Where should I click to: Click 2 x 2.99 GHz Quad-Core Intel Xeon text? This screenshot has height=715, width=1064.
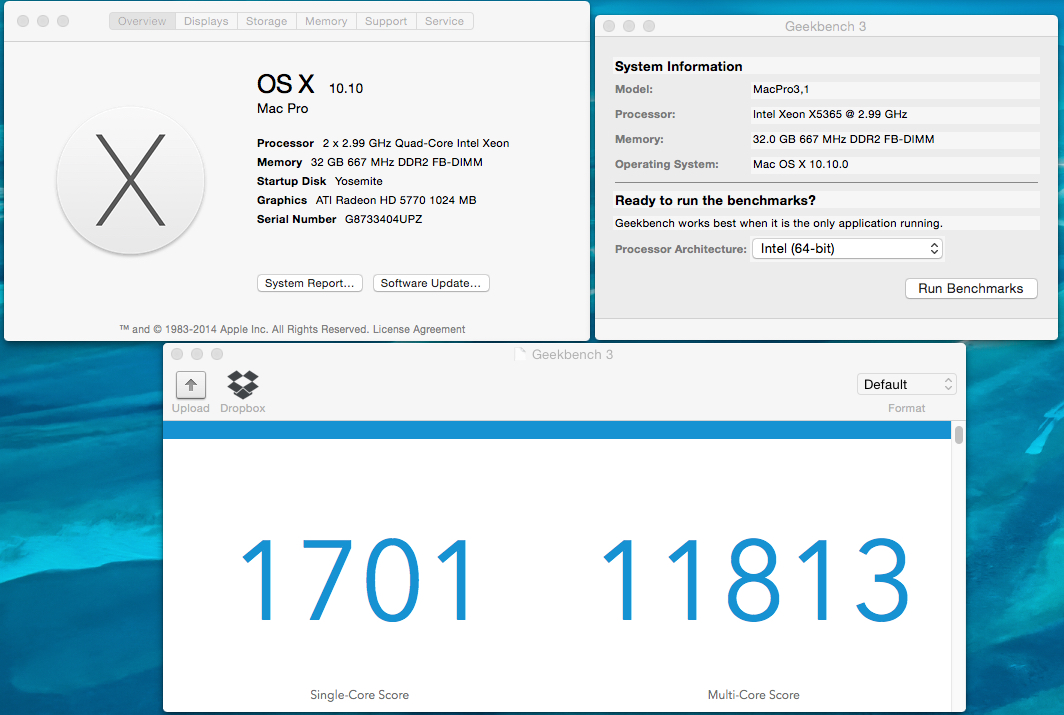[x=415, y=143]
